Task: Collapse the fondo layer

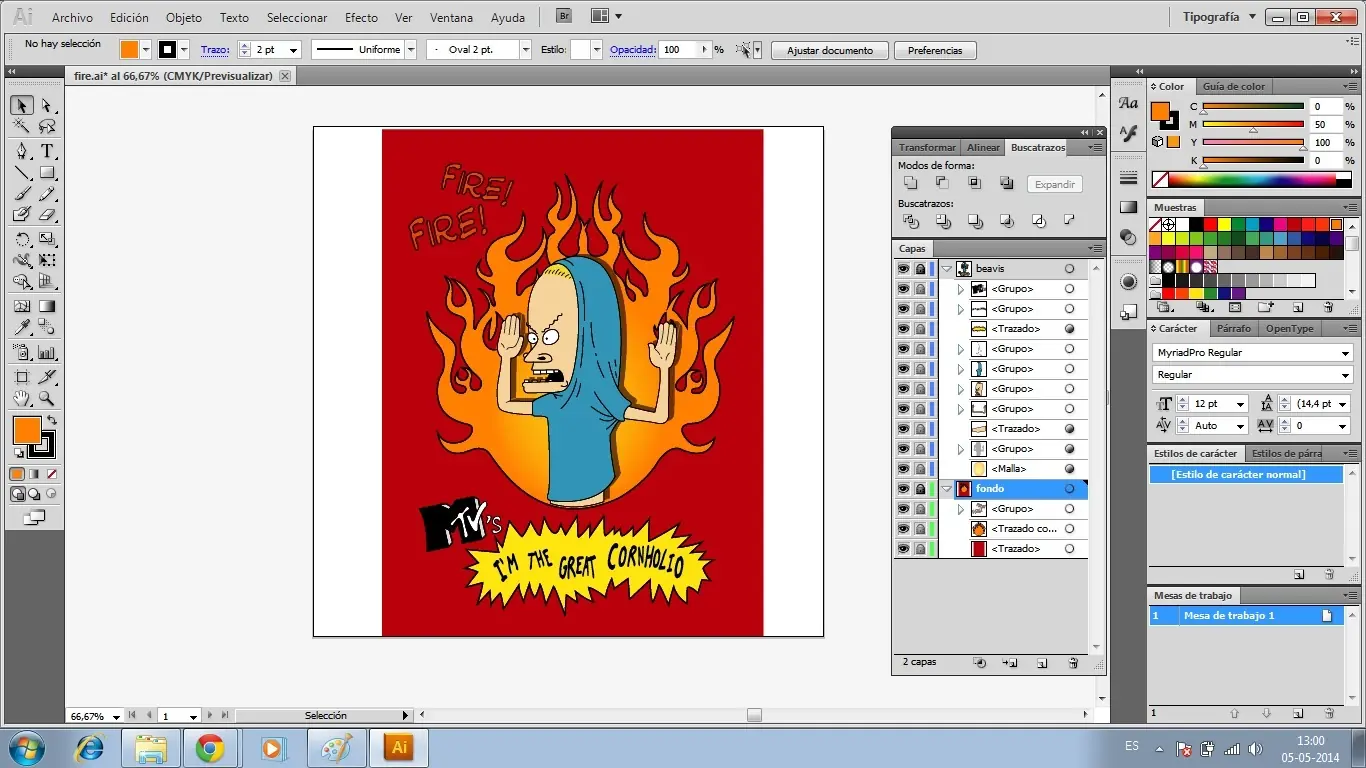Action: coord(946,489)
